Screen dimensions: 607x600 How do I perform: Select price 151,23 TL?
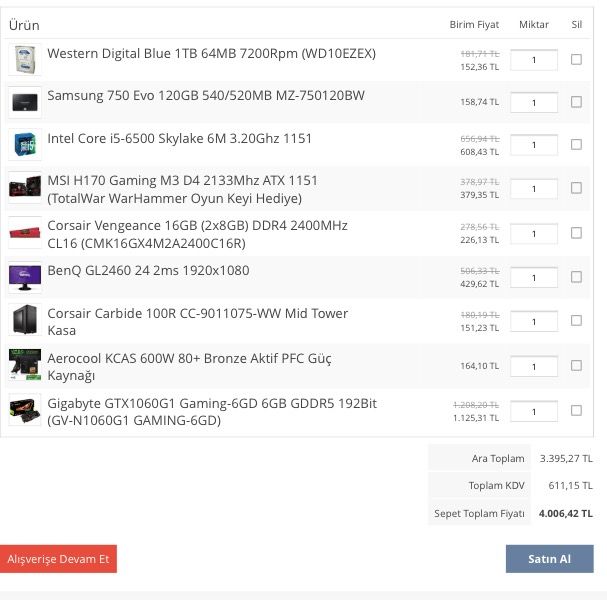tap(480, 328)
